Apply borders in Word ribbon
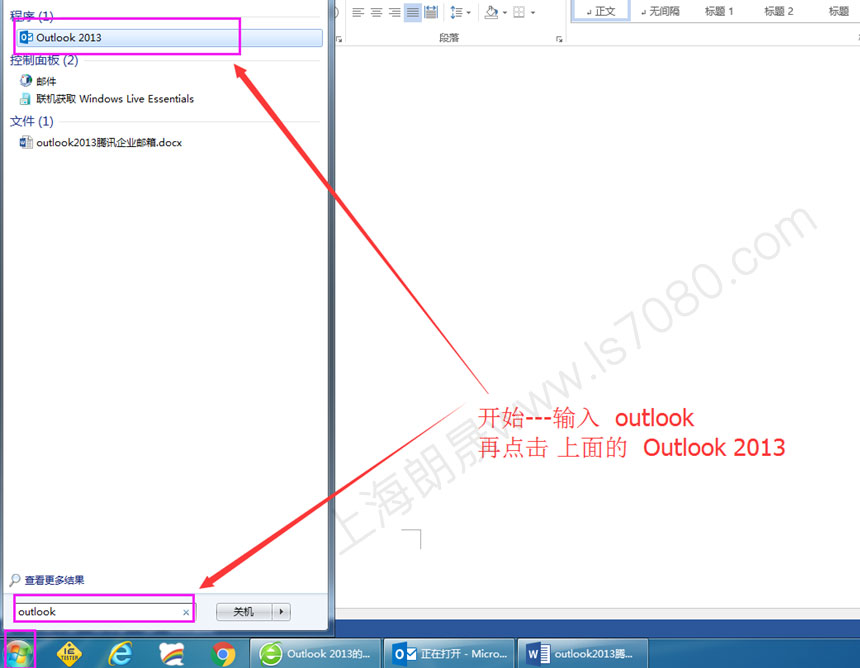Viewport: 860px width, 668px height. (519, 12)
